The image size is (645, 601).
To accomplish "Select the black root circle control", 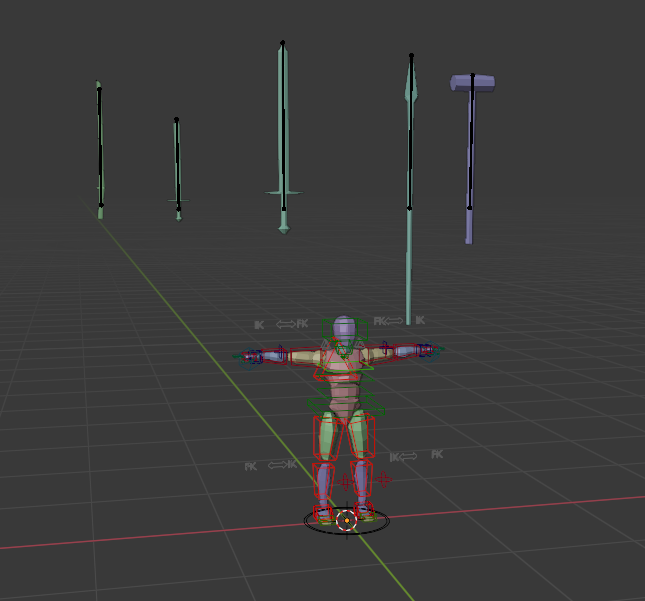I will (347, 522).
